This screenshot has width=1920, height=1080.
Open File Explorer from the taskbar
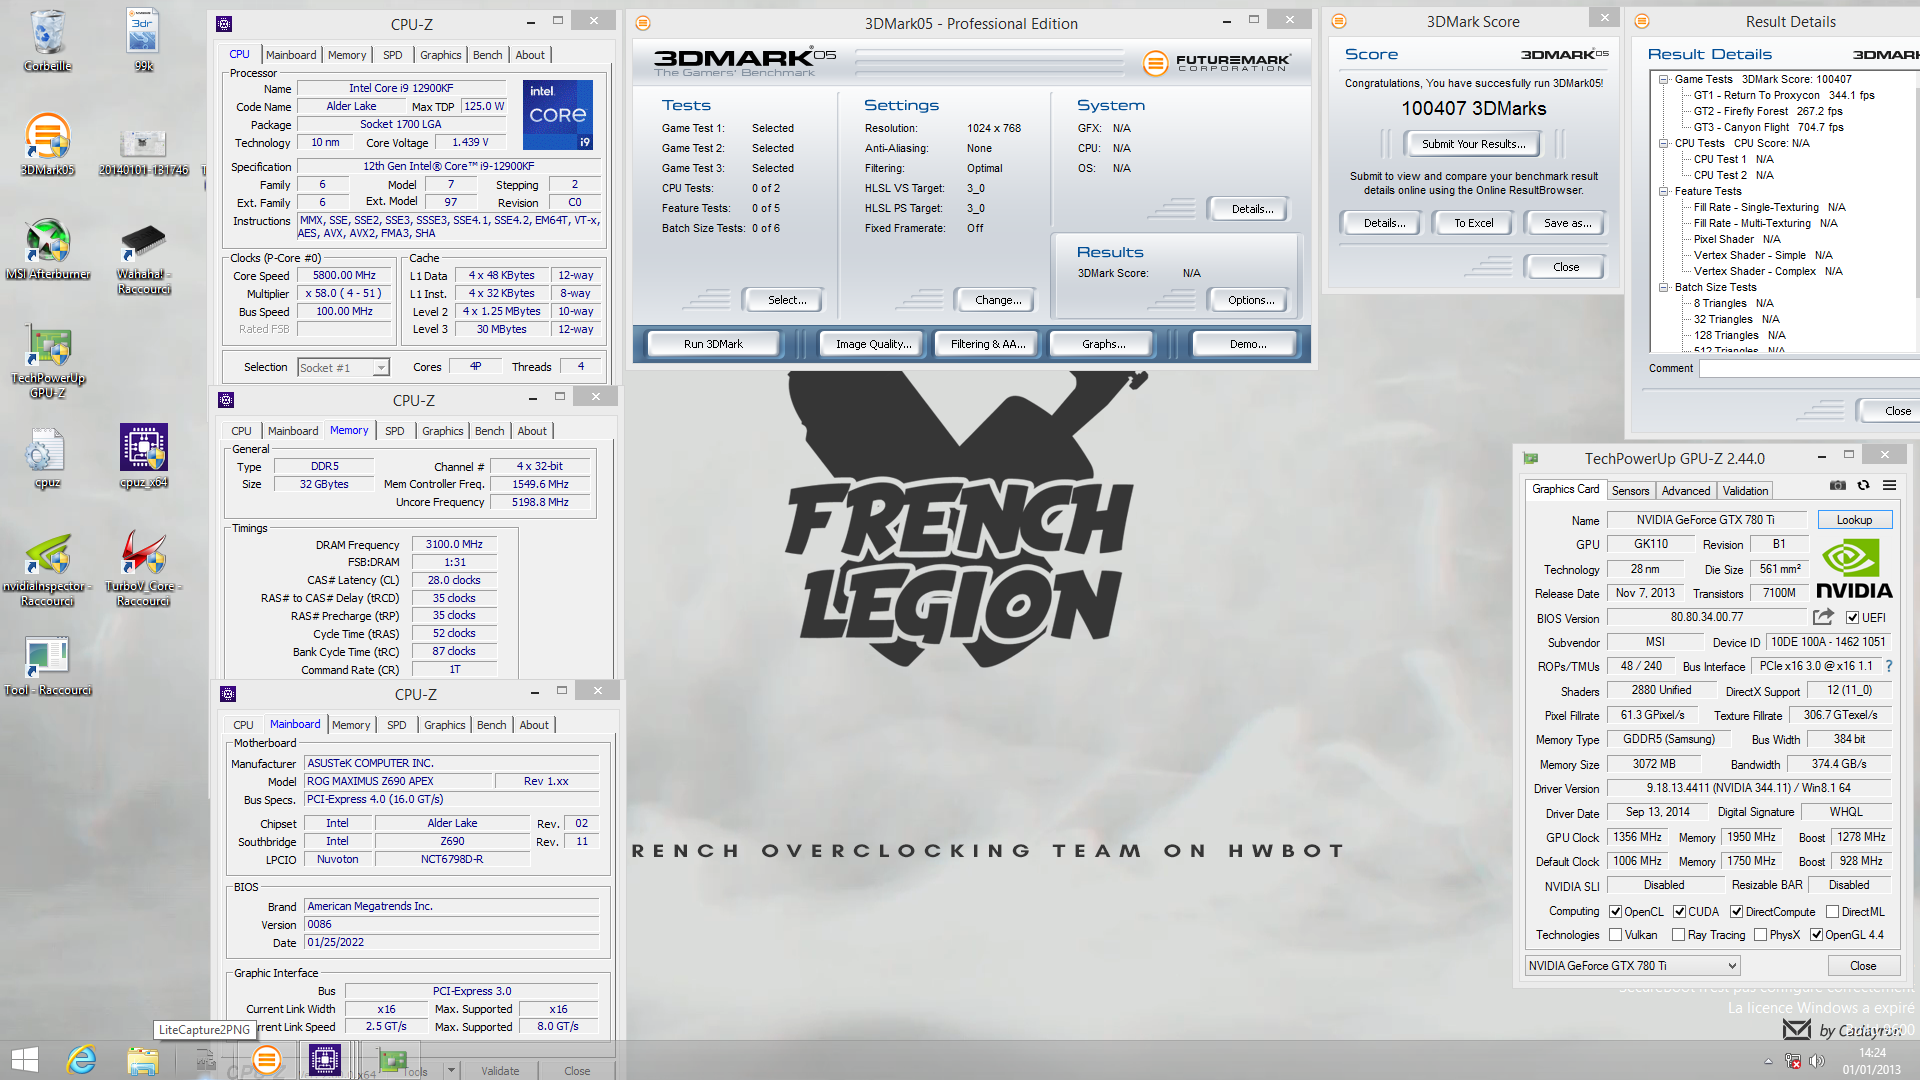(x=143, y=1060)
